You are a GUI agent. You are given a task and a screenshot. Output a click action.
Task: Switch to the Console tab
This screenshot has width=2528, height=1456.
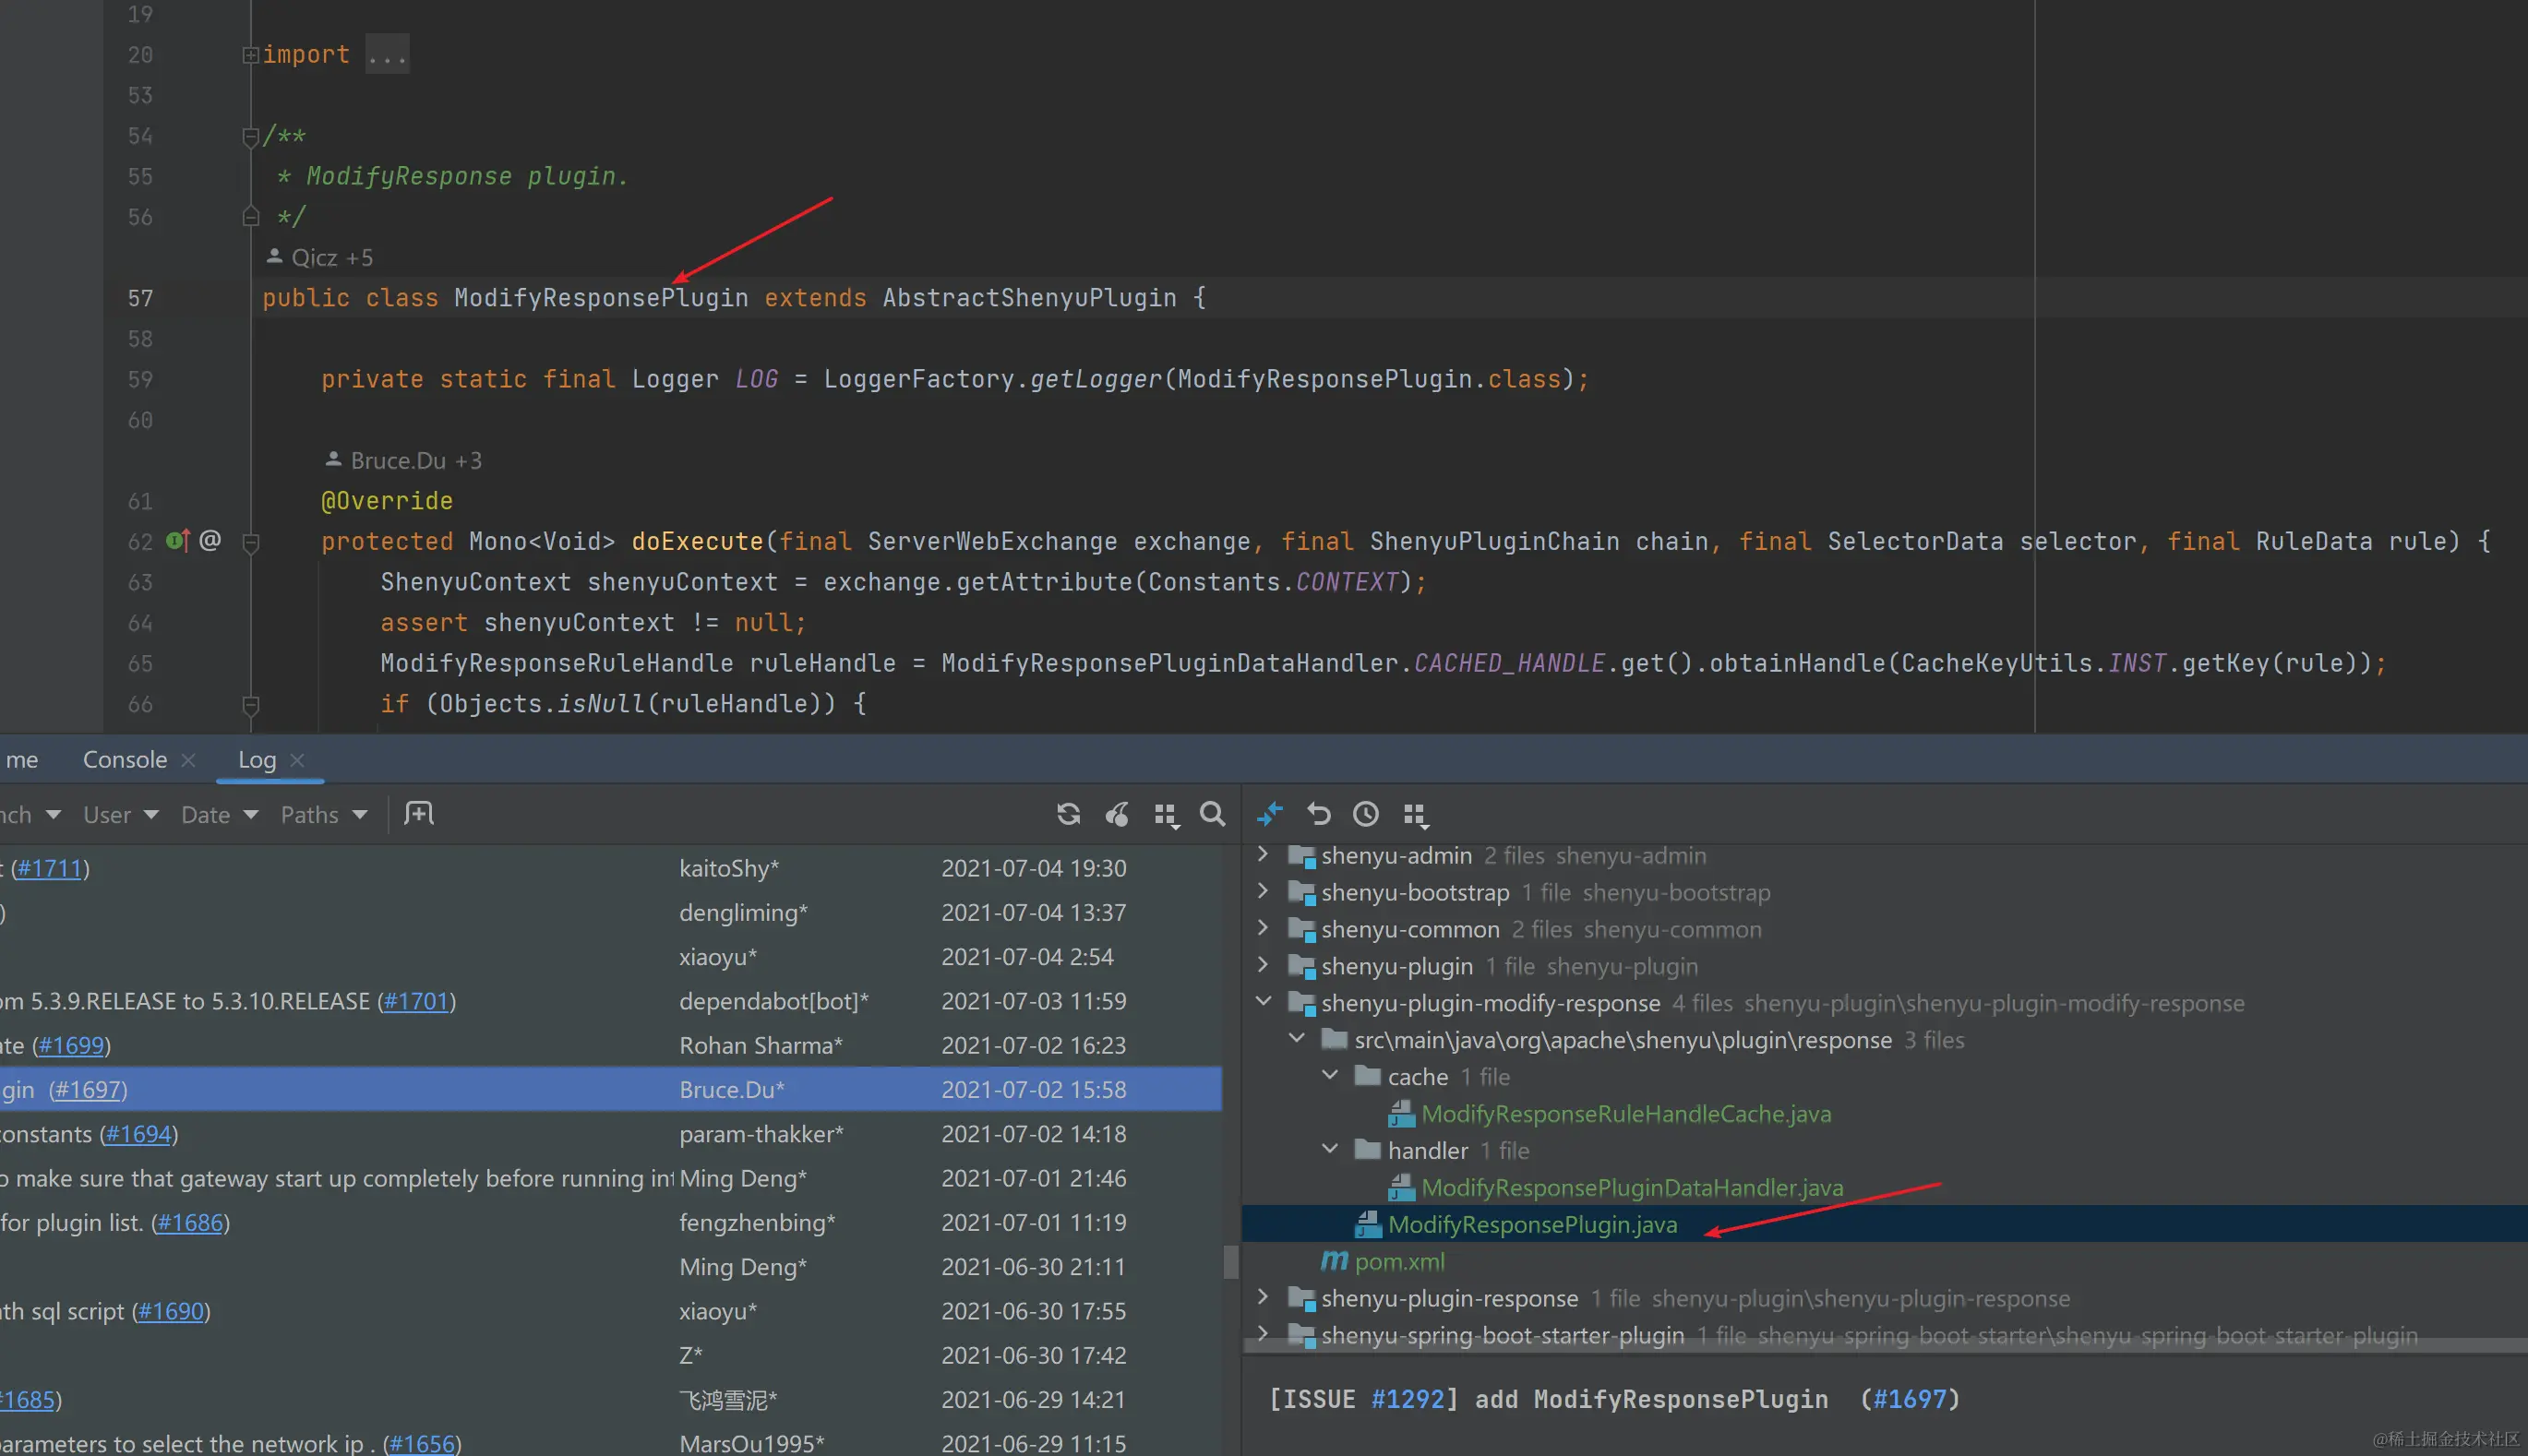click(x=125, y=760)
